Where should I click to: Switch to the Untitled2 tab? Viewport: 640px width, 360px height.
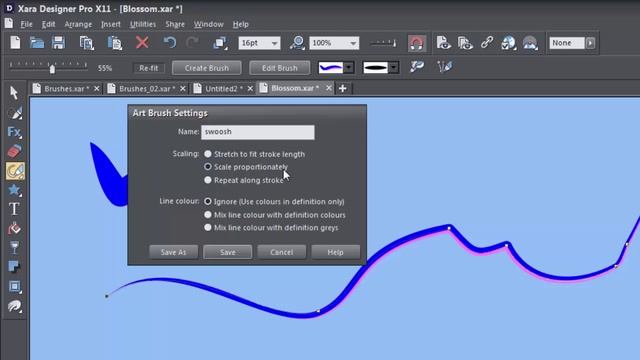223,89
